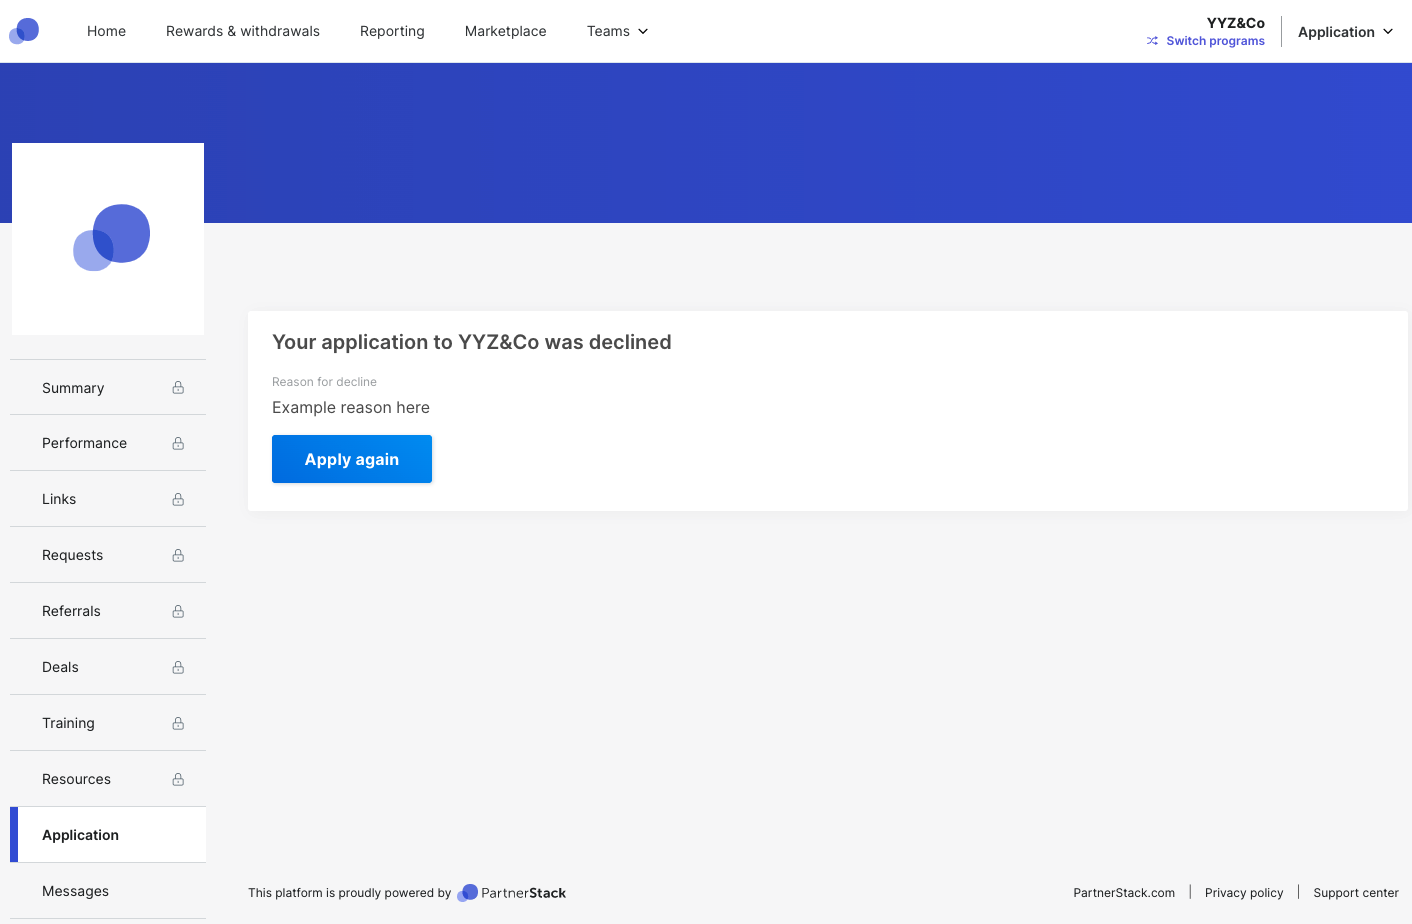Open the Privacy policy link
Screen dimensions: 1412x924
[1244, 893]
